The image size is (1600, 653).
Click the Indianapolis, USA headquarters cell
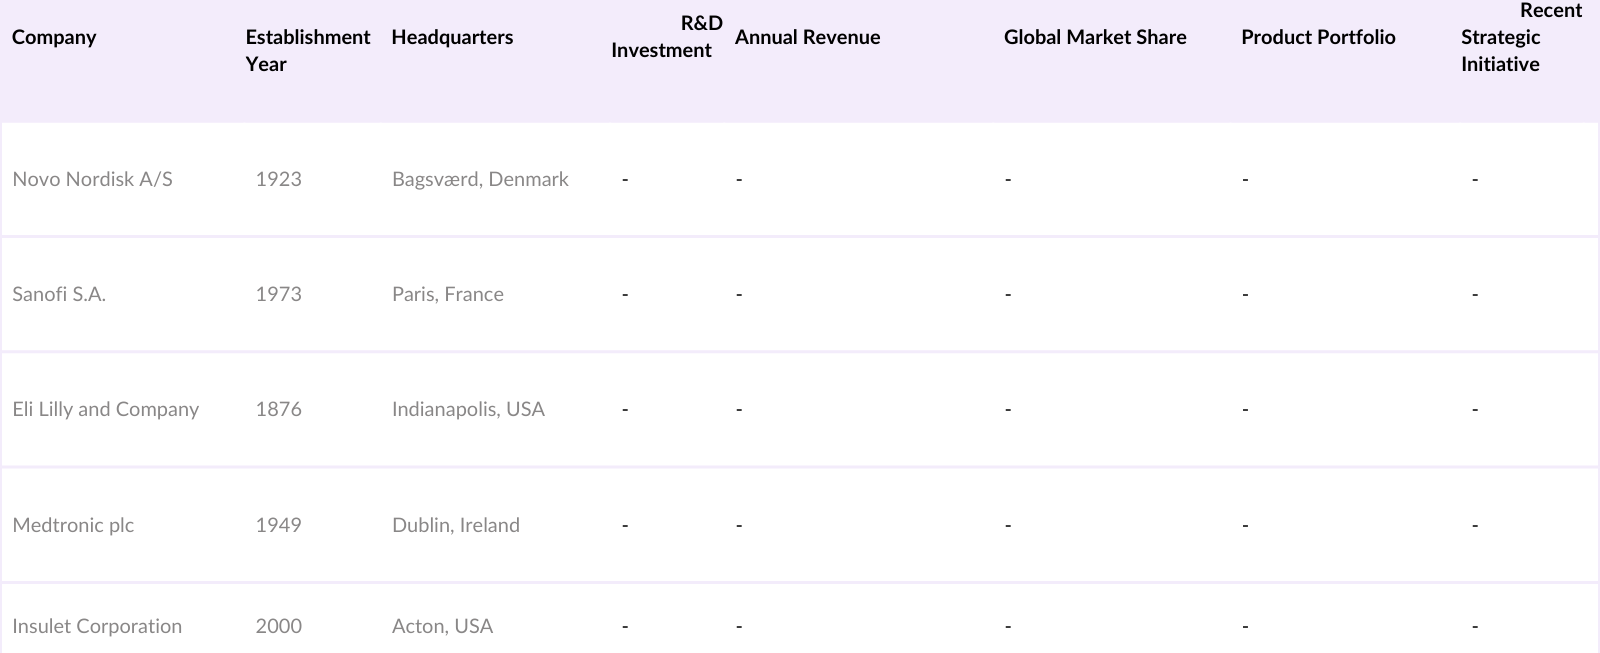point(468,409)
